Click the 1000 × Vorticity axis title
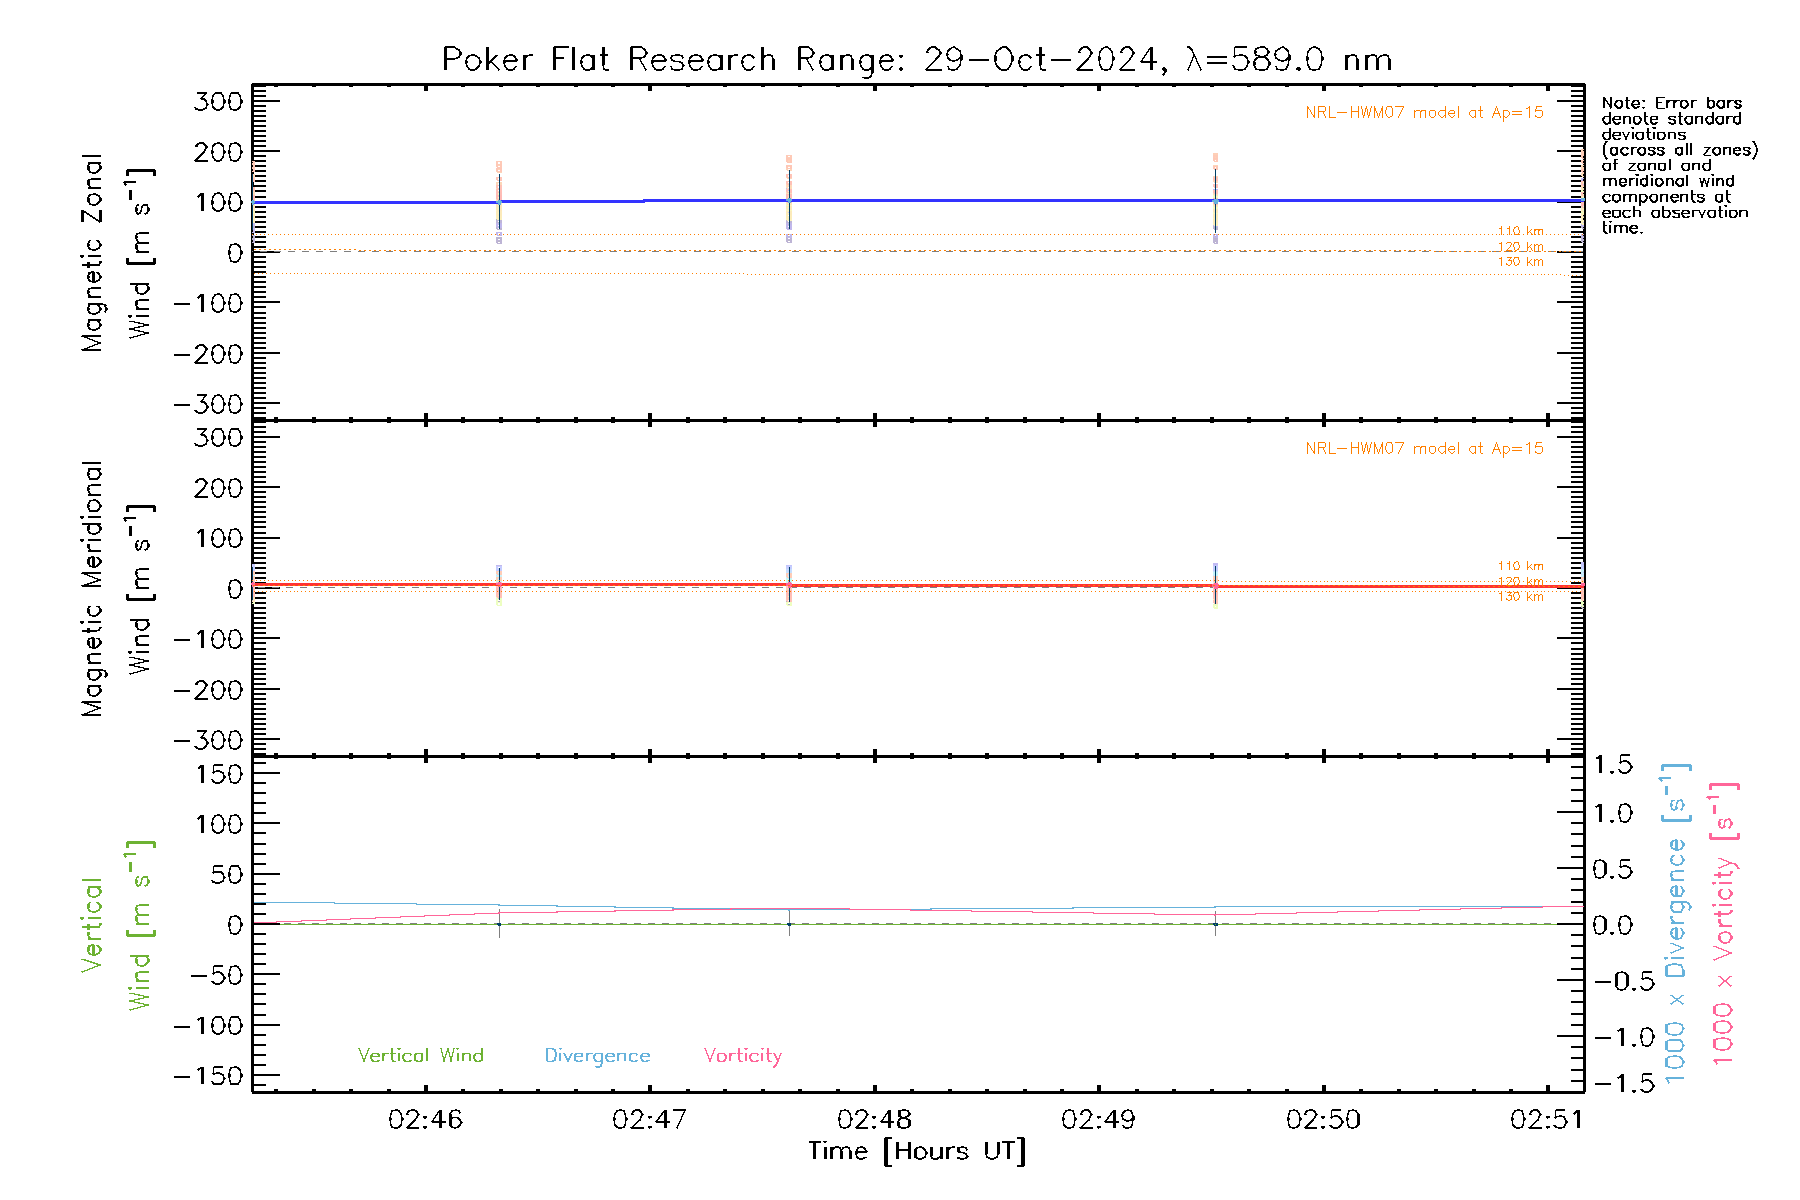This screenshot has height=1200, width=1800. click(x=1724, y=924)
